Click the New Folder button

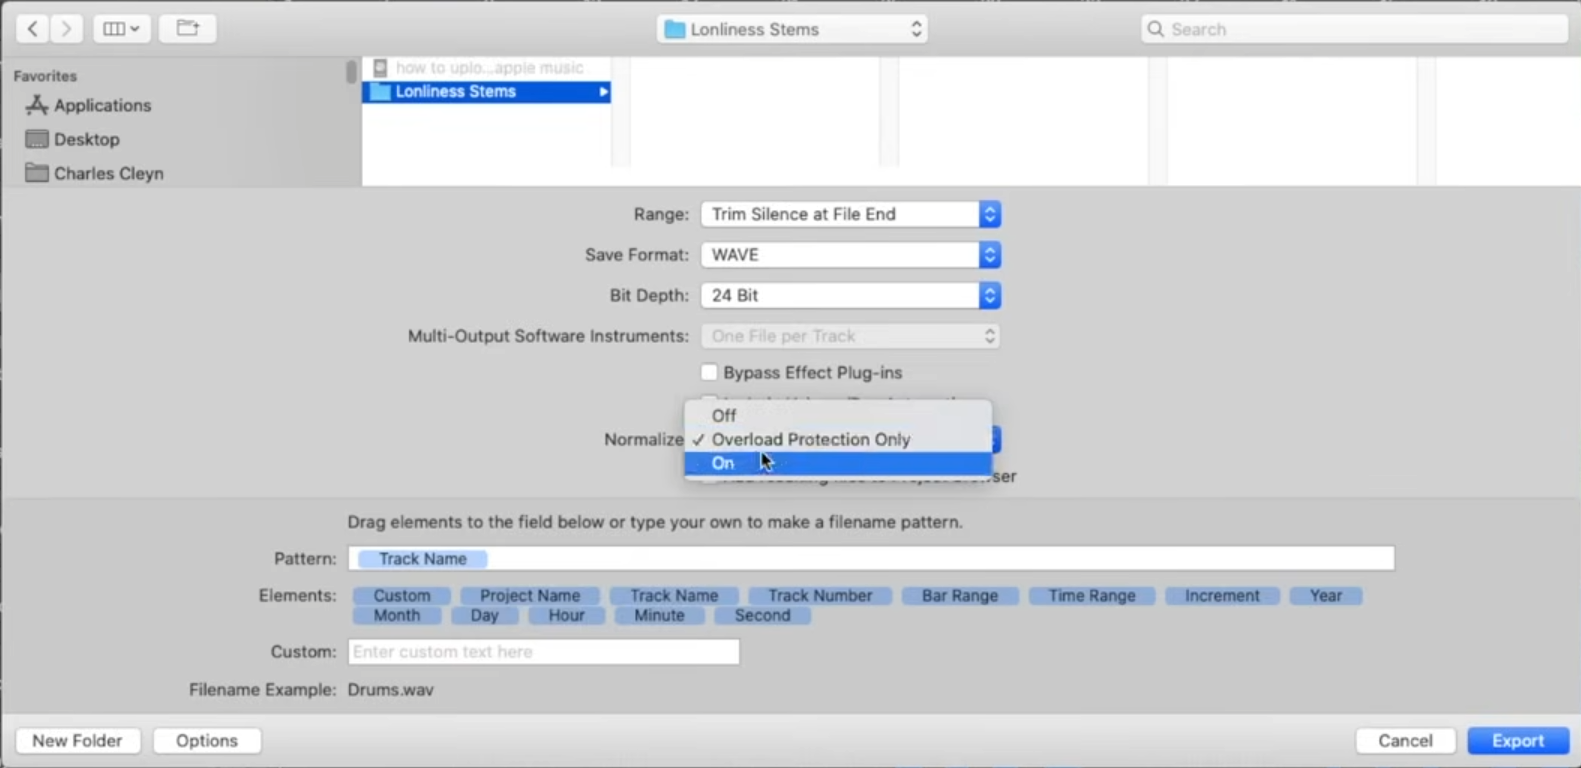click(77, 740)
